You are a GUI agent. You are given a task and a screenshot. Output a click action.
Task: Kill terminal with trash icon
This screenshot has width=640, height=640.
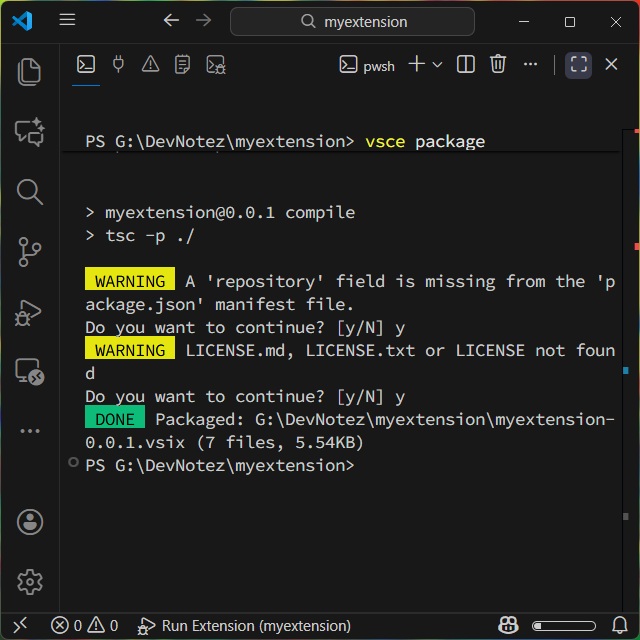tap(498, 65)
